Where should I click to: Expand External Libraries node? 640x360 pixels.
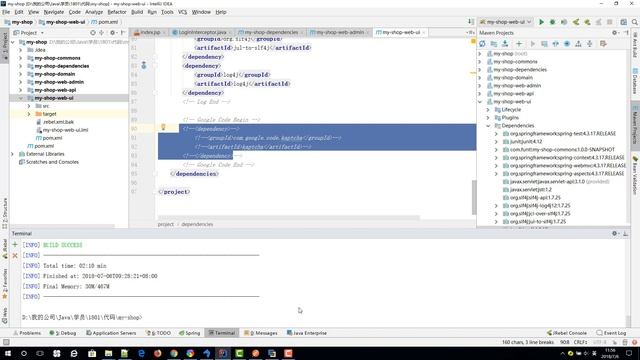[x=13, y=154]
